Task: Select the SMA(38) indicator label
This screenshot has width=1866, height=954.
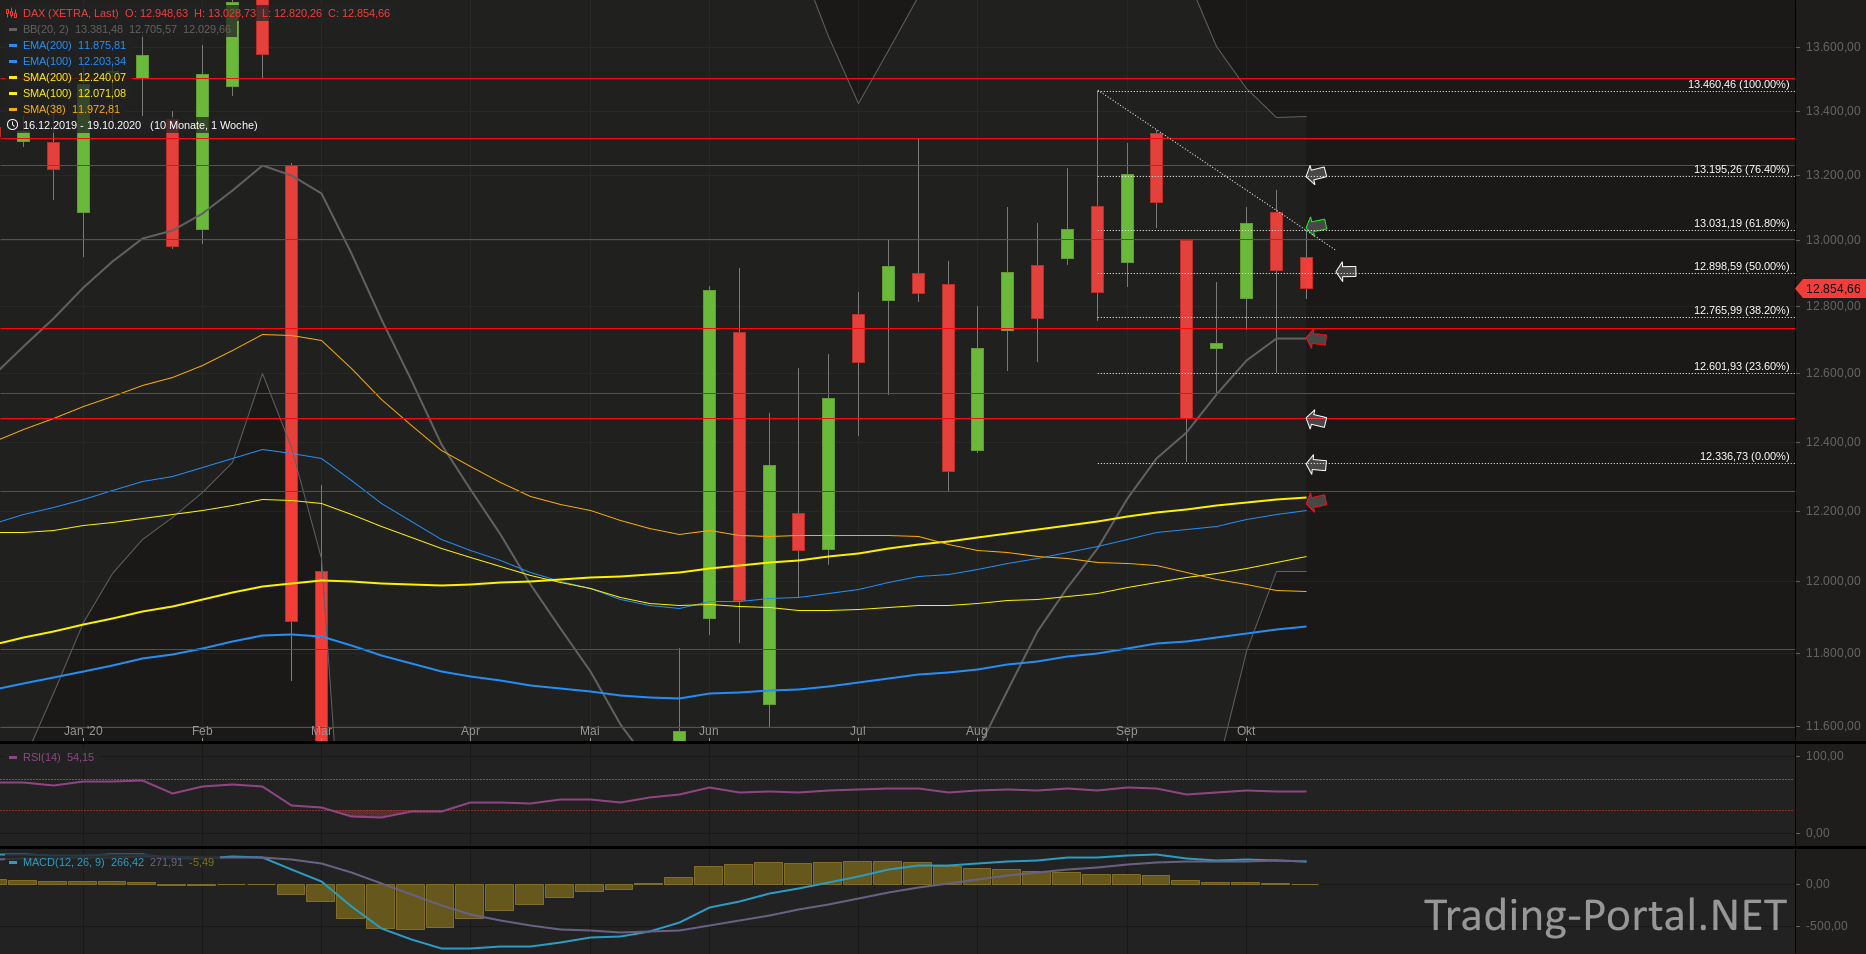Action: click(44, 109)
